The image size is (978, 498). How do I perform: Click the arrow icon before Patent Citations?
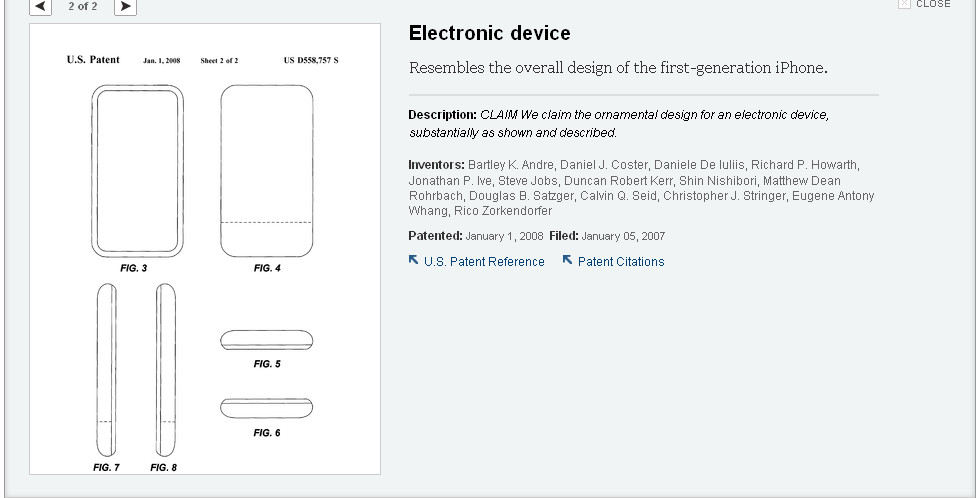point(567,261)
